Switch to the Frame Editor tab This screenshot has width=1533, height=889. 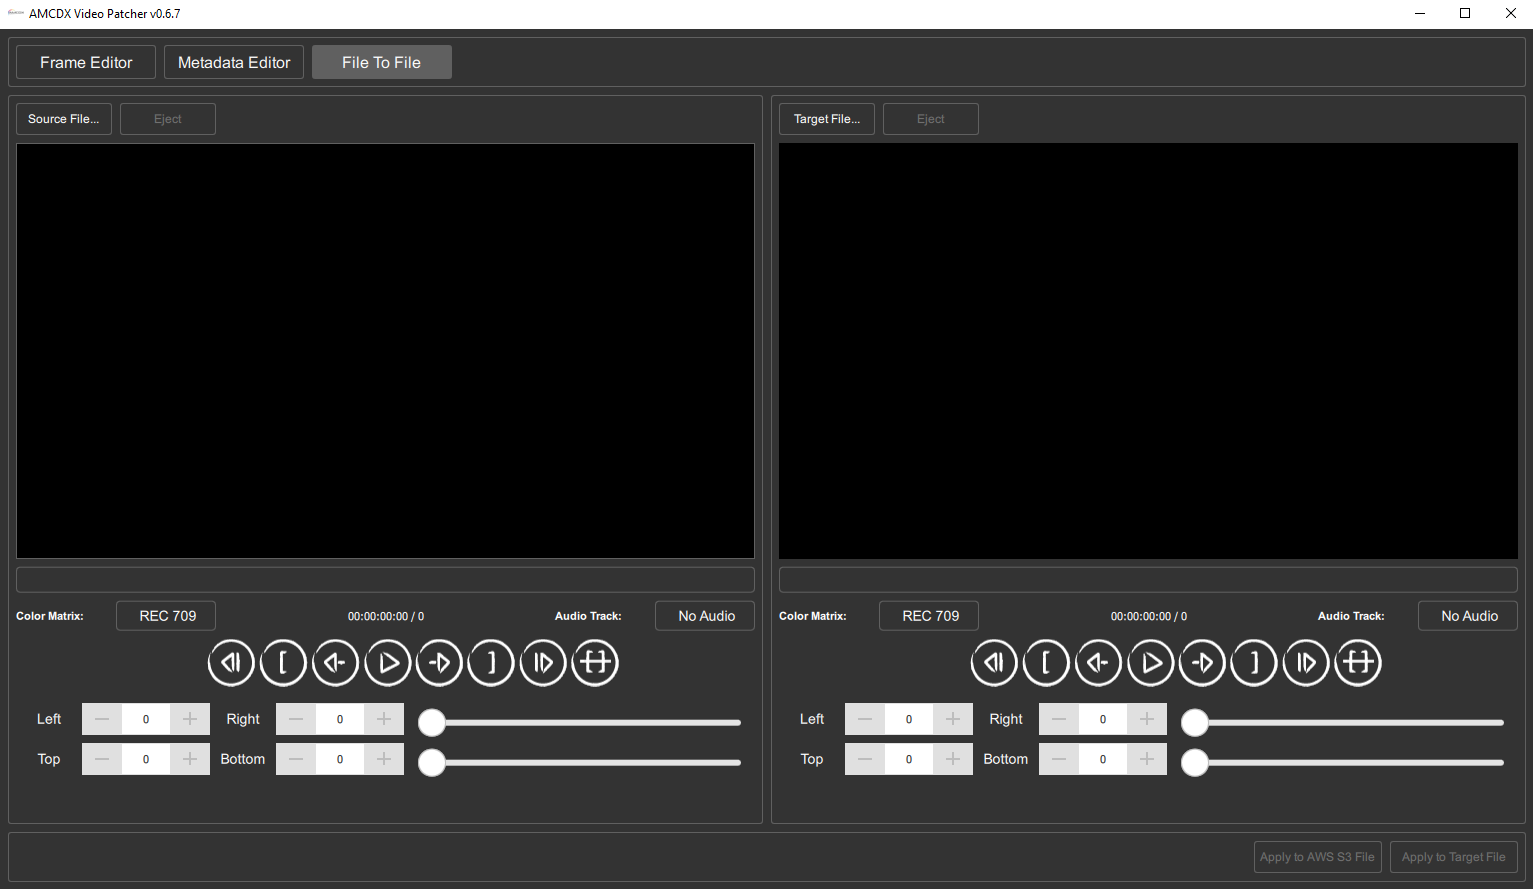tap(86, 62)
